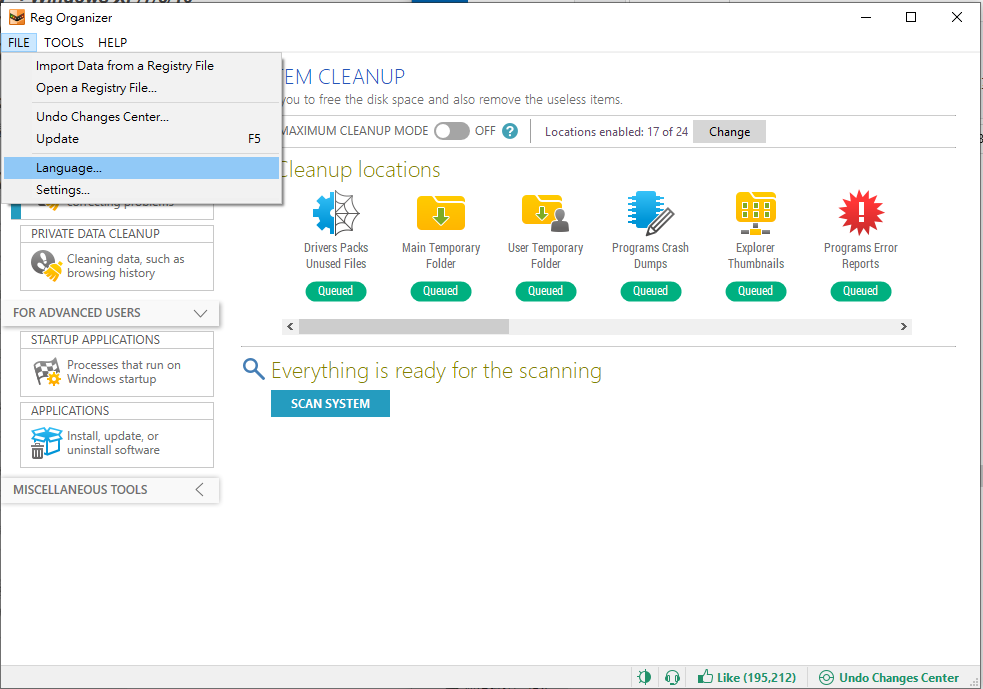
Task: Click the scrollbar right arrow in cleanup locations
Action: click(903, 327)
